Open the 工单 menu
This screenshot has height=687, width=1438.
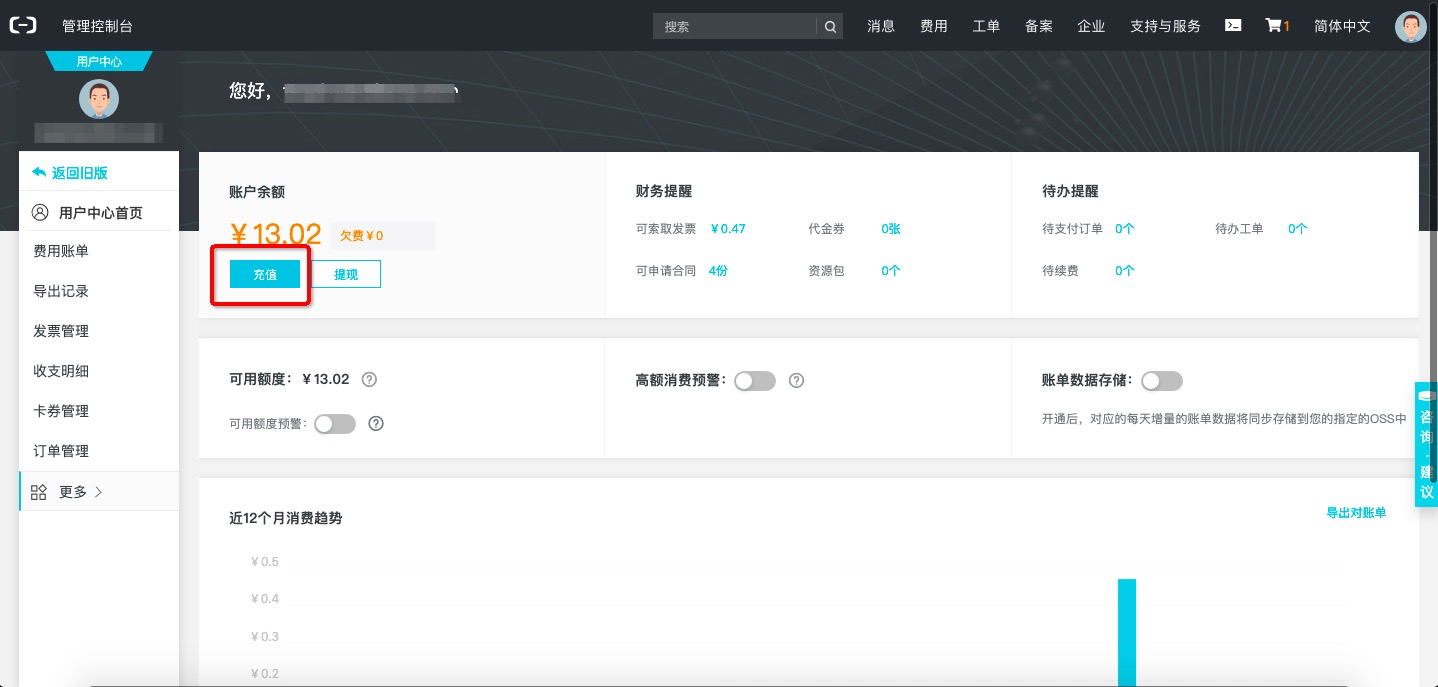tap(986, 26)
